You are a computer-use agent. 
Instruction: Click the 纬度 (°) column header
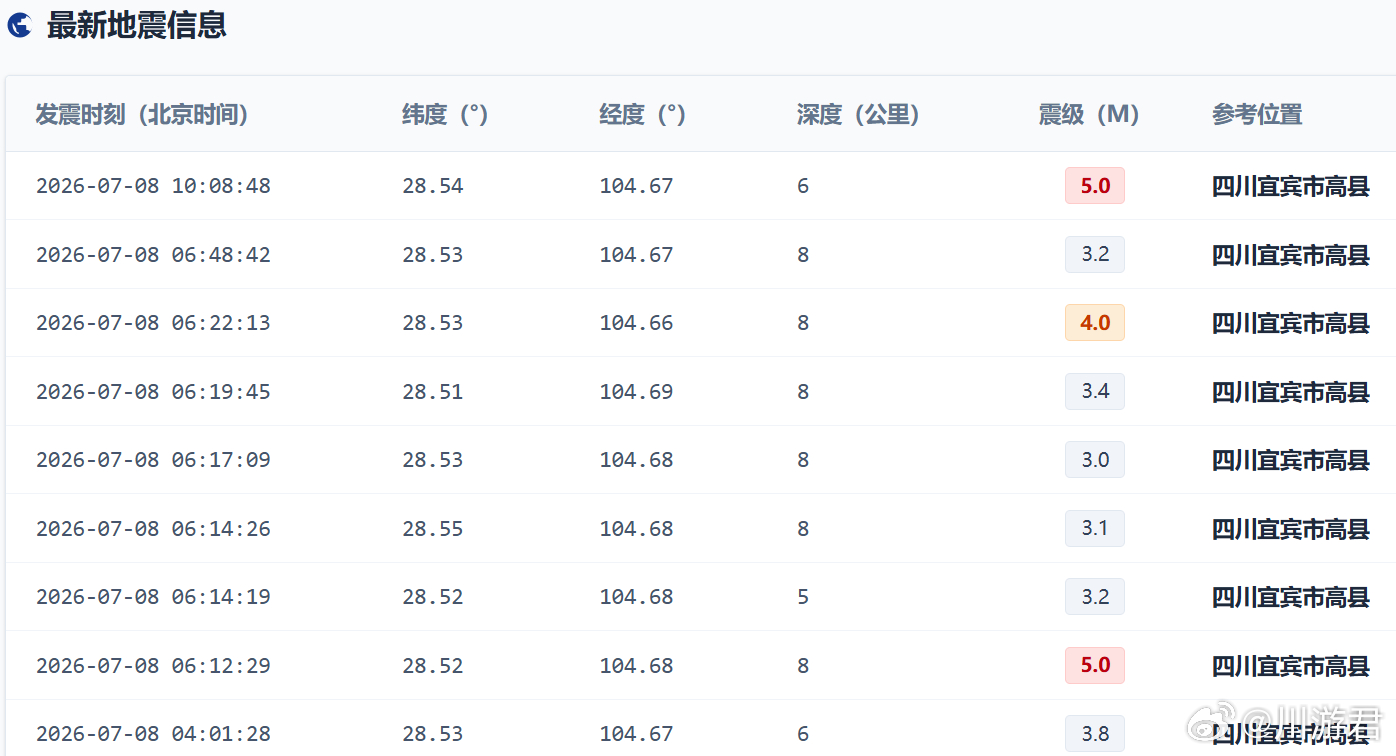445,115
